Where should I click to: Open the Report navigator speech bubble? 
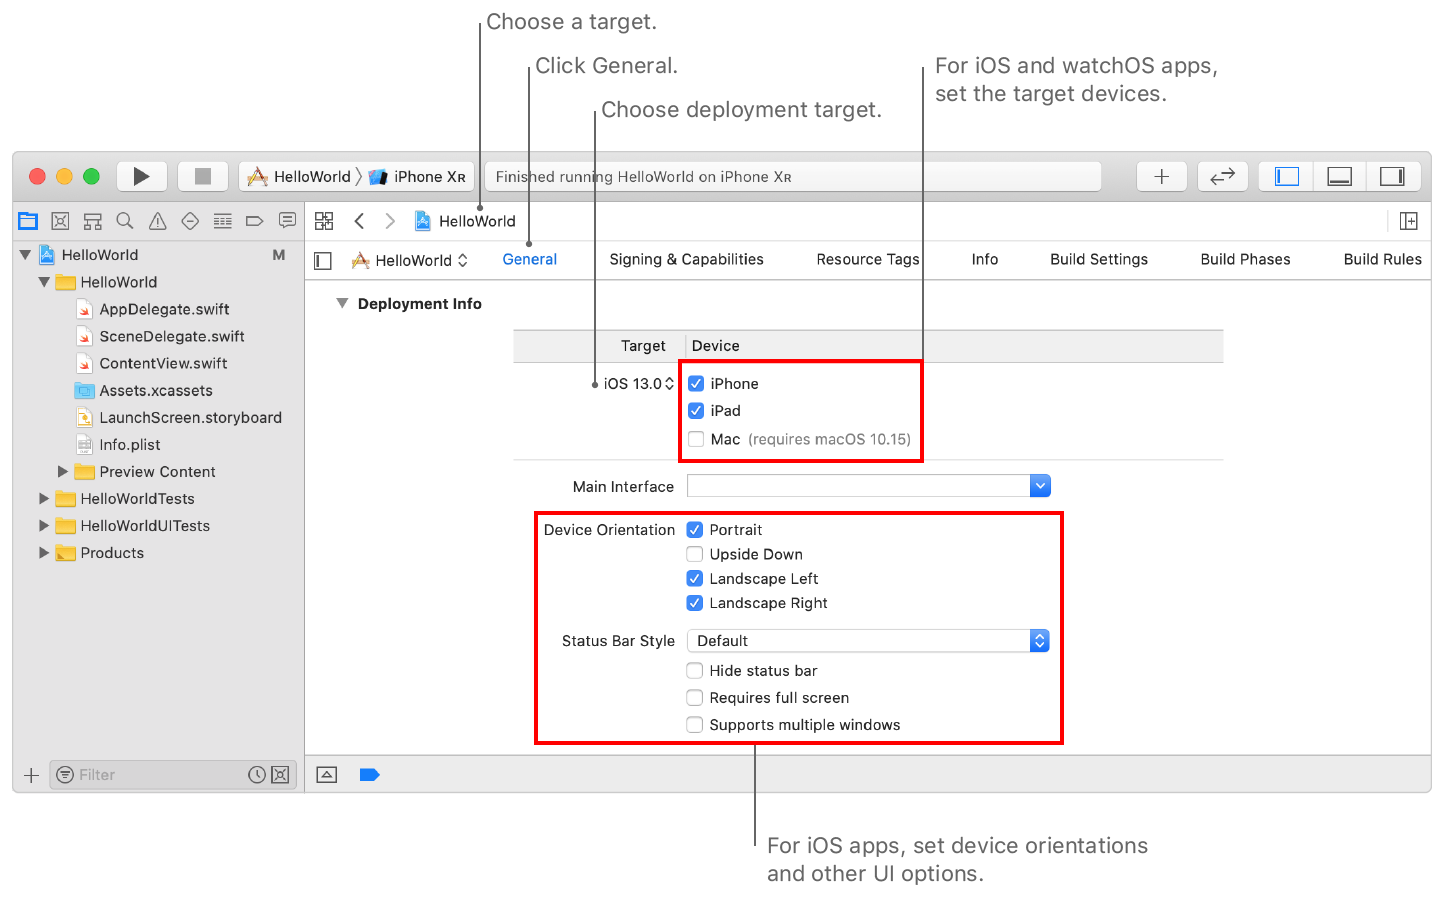(287, 221)
